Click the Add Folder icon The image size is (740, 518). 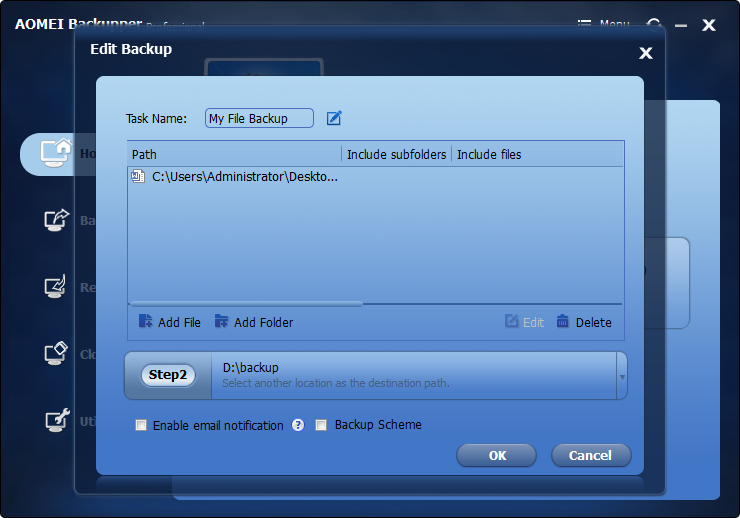pos(221,322)
